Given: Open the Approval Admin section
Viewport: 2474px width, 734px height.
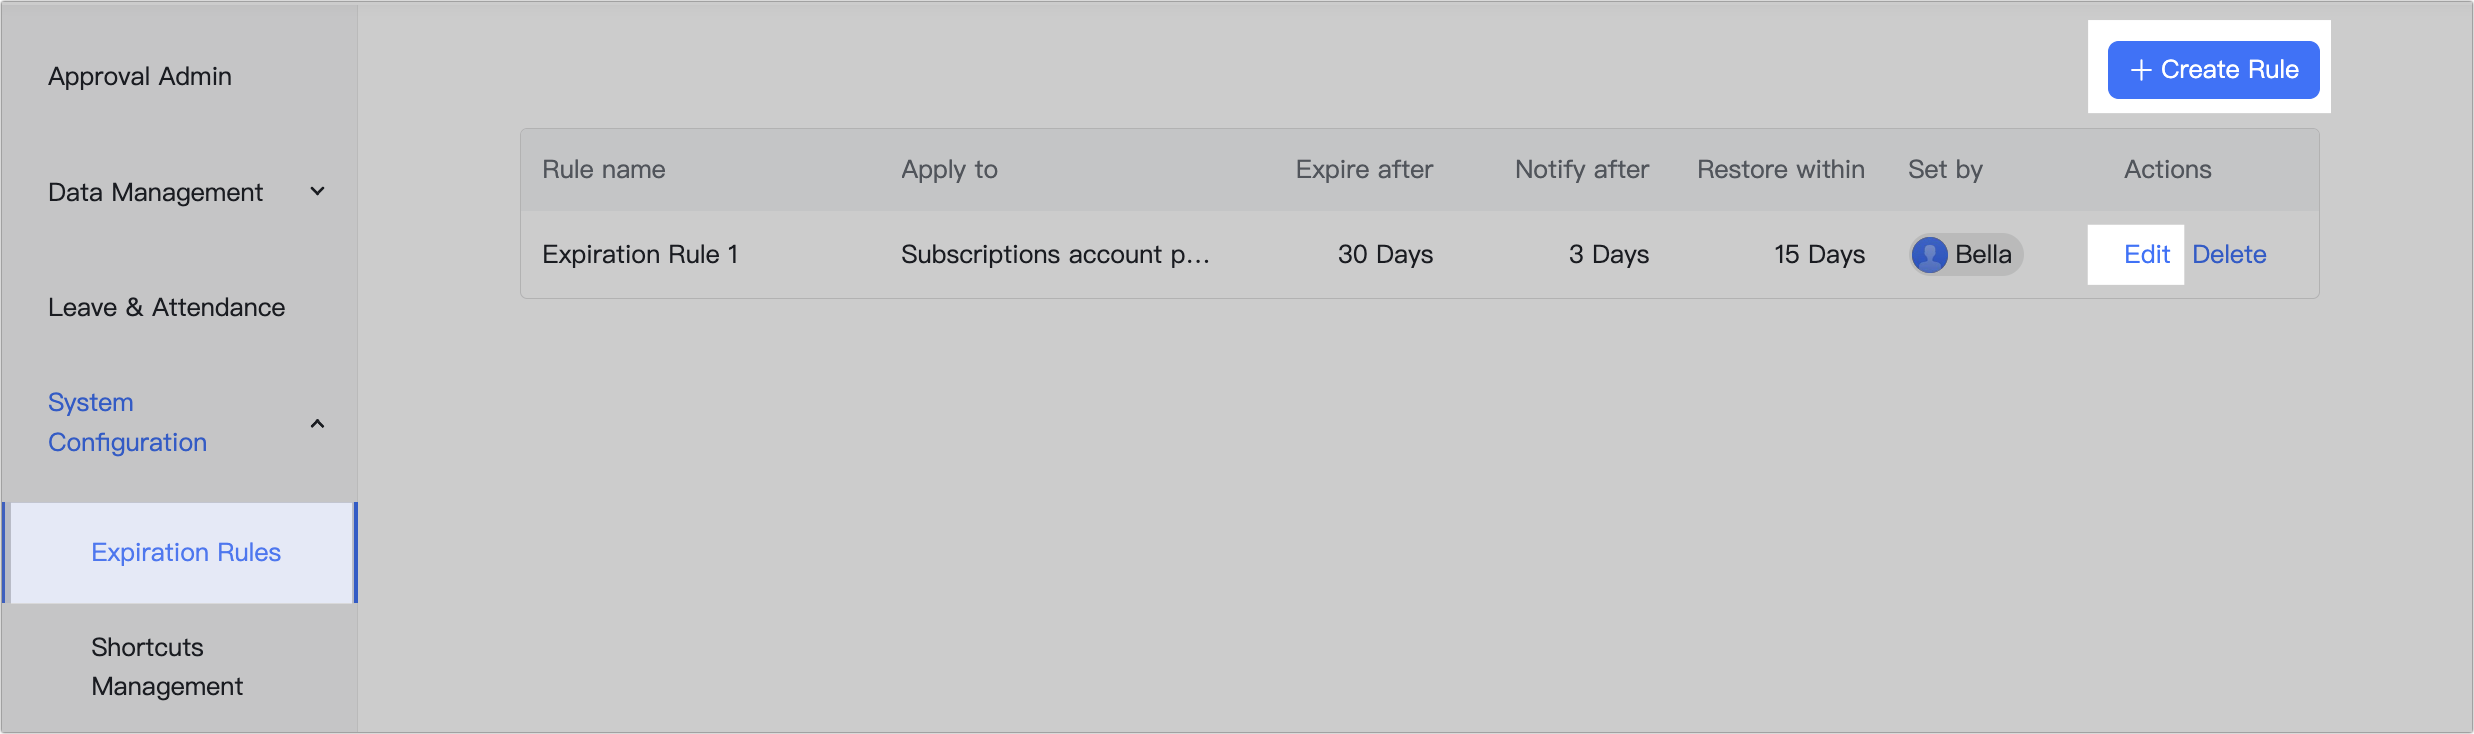Looking at the screenshot, I should (x=140, y=76).
